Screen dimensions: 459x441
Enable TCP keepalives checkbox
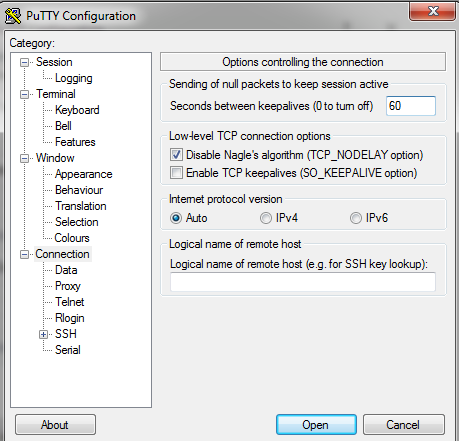click(176, 173)
